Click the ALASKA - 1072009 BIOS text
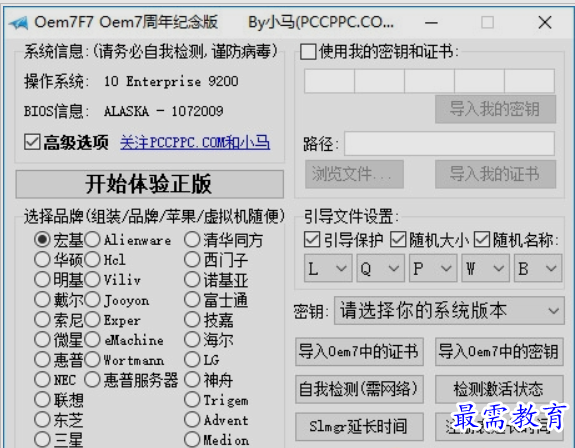Image resolution: width=575 pixels, height=448 pixels. click(x=164, y=111)
